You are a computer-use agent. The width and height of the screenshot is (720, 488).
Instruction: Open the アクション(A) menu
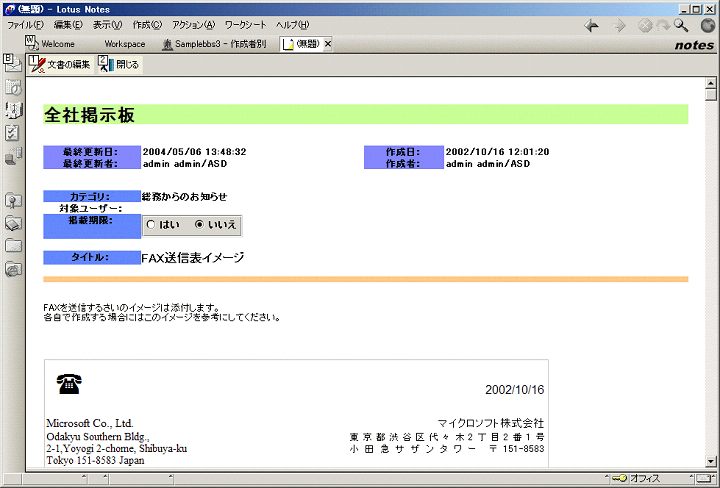[x=193, y=25]
